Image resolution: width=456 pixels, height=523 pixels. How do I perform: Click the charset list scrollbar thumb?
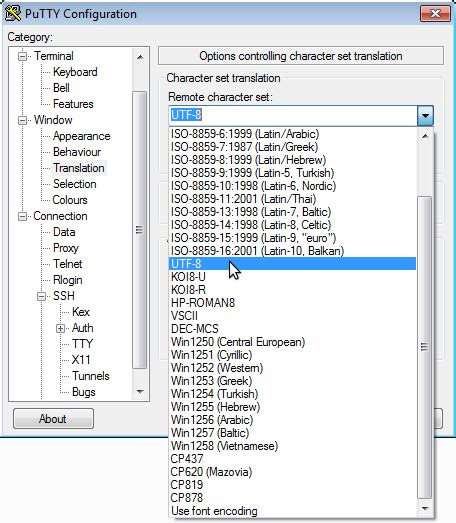424,347
